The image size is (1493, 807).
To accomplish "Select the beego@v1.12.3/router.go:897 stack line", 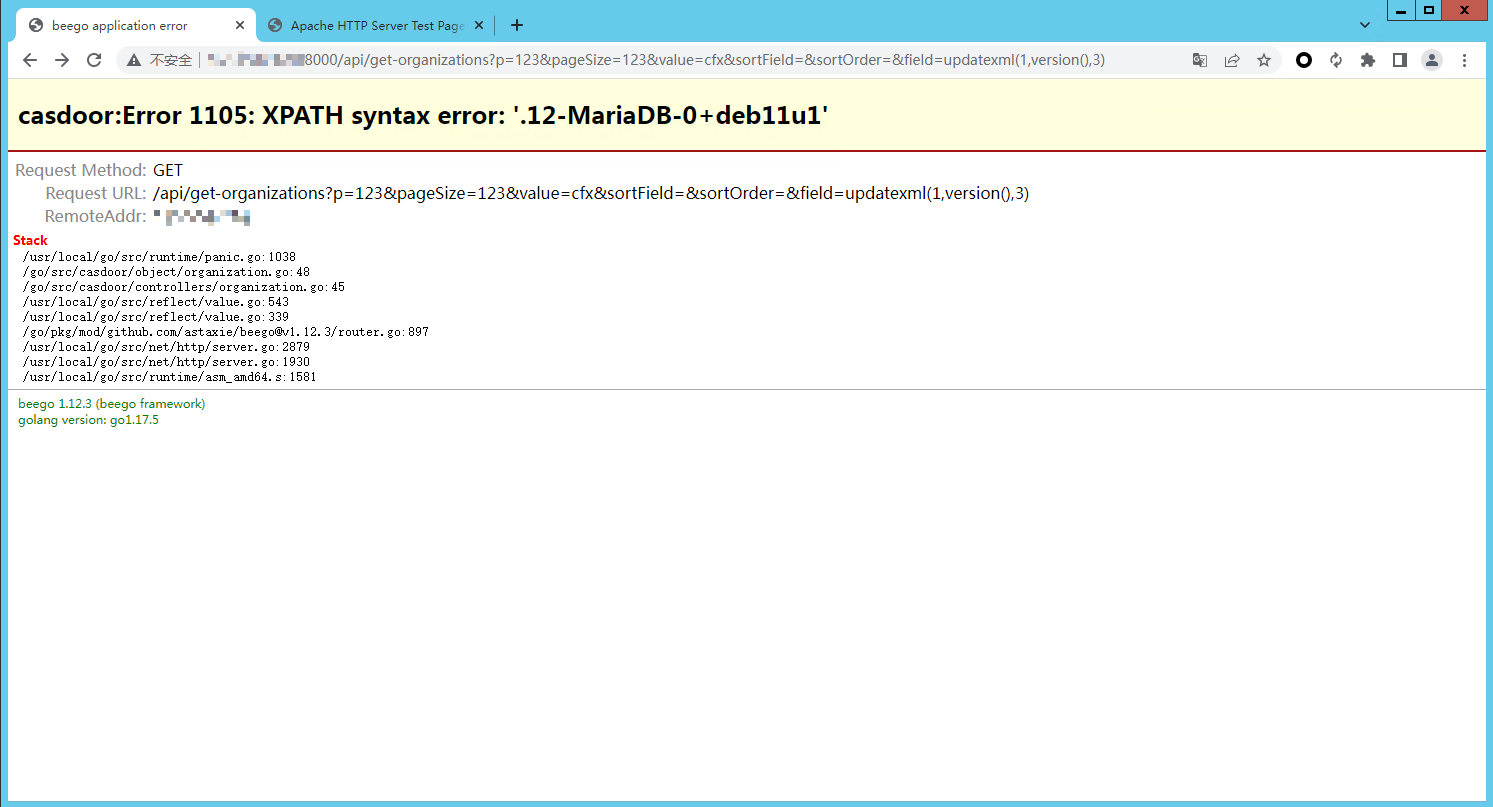I will pos(225,332).
